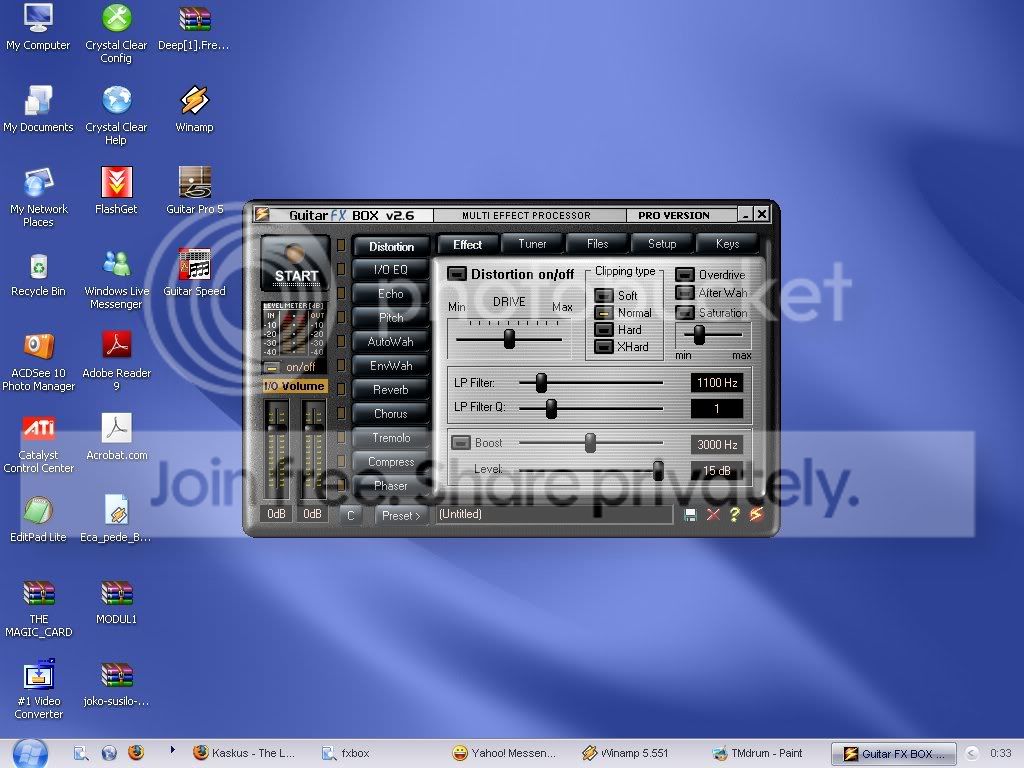This screenshot has width=1024, height=768.
Task: Select the Phaser effect button
Action: click(x=391, y=486)
